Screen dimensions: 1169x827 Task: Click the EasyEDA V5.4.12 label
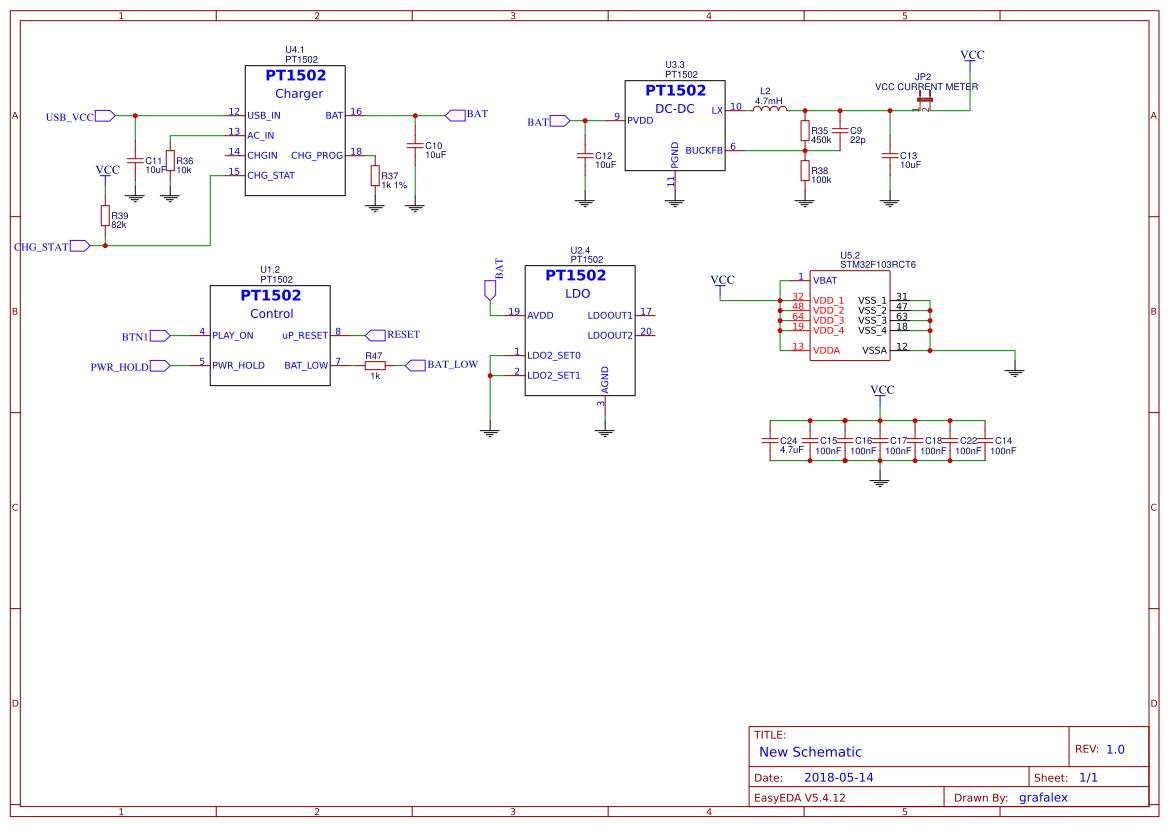coord(800,797)
